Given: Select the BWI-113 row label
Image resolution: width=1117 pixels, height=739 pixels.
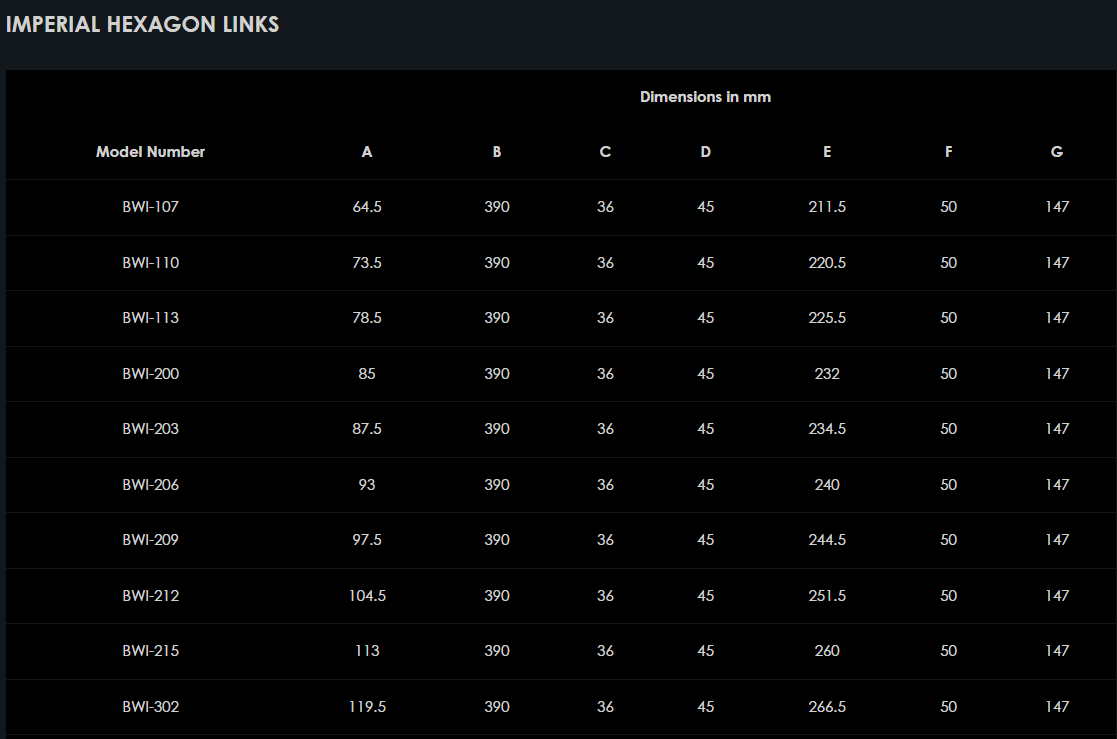Looking at the screenshot, I should [151, 318].
